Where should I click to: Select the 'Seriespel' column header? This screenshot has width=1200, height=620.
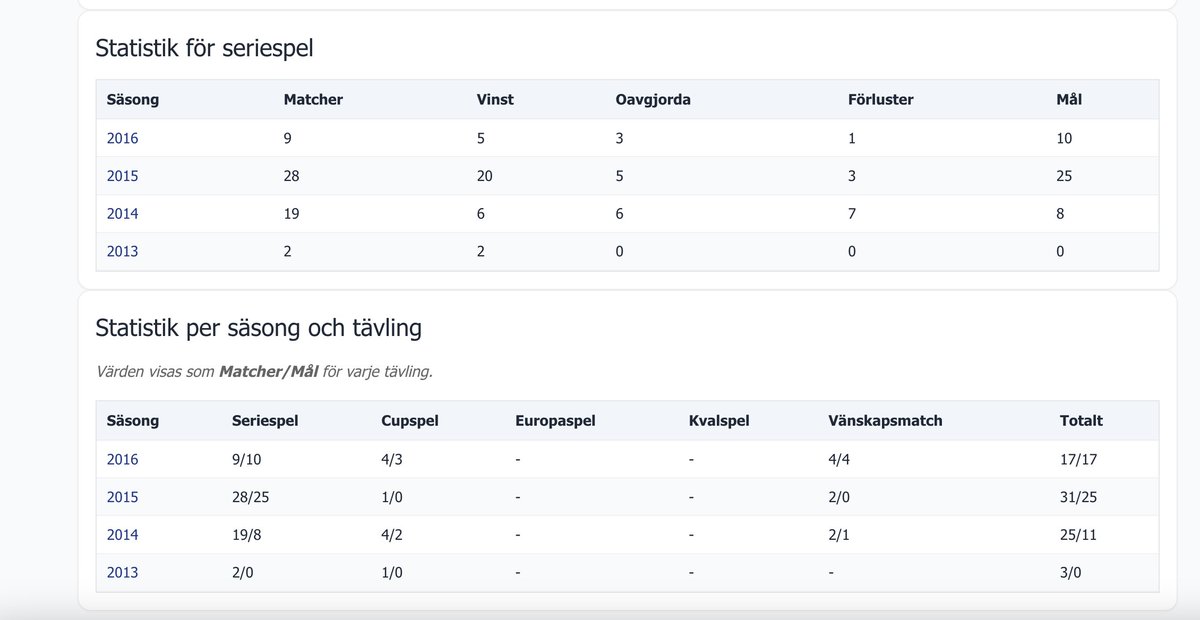[x=265, y=421]
